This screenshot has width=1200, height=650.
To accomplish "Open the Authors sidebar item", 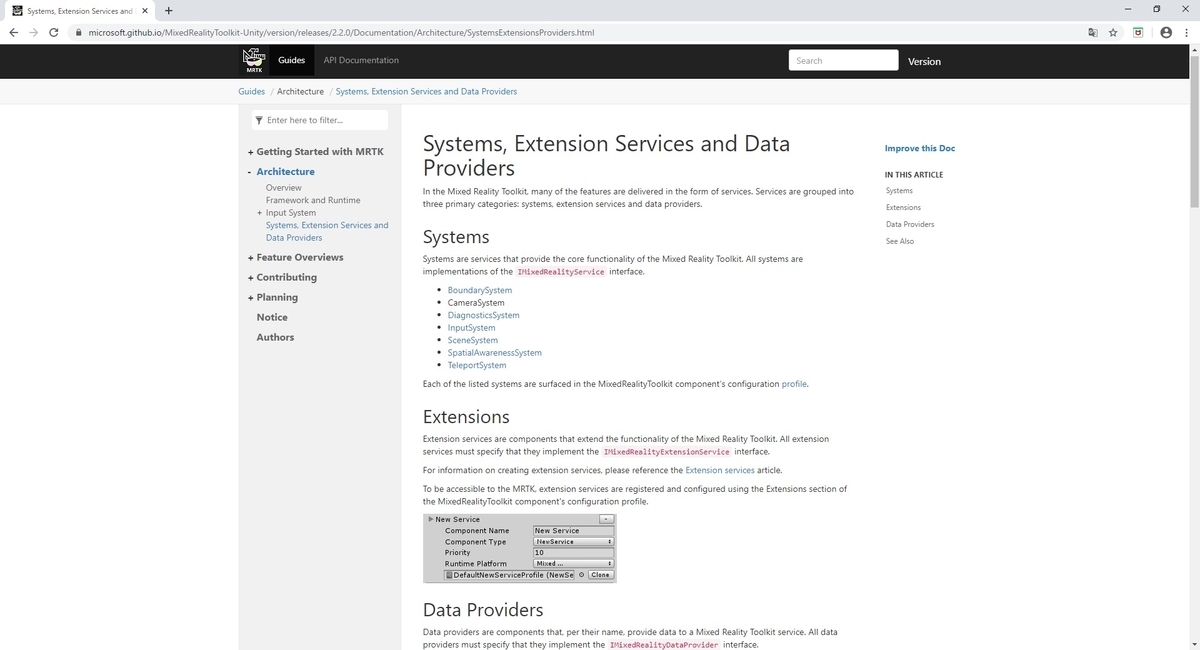I will (275, 337).
